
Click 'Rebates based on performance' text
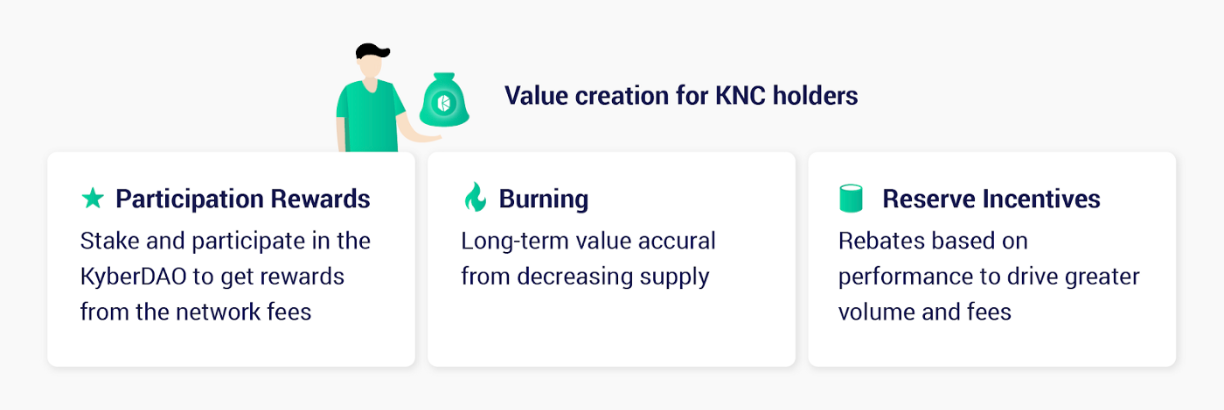[989, 258]
